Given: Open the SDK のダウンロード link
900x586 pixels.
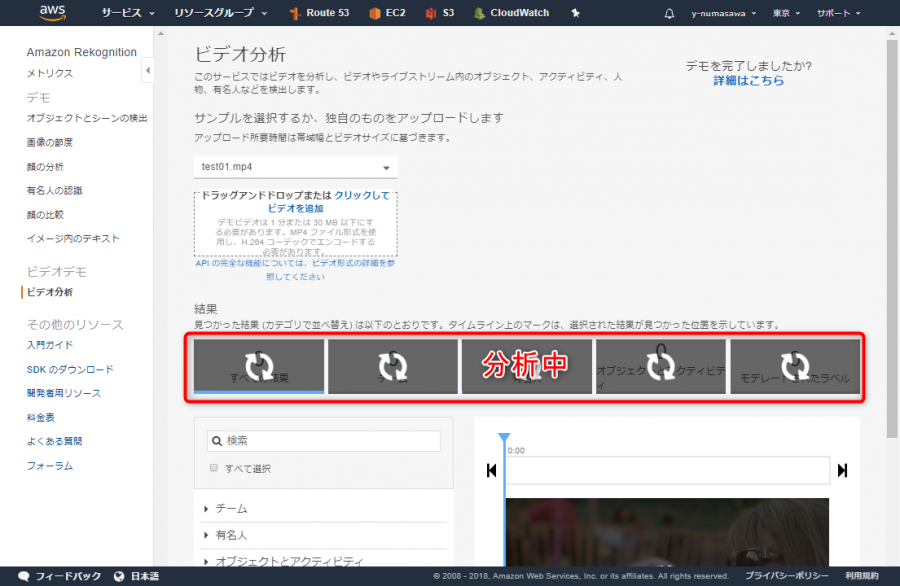Looking at the screenshot, I should pos(70,370).
